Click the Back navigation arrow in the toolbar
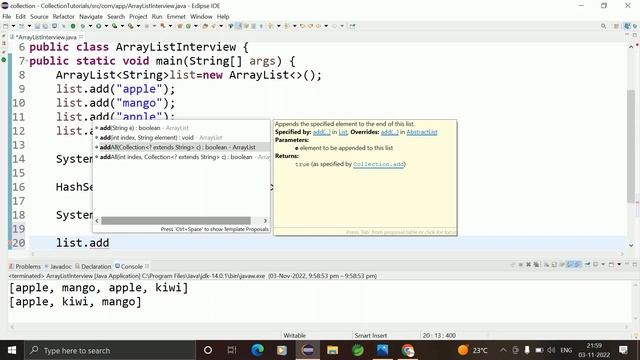Image resolution: width=640 pixels, height=360 pixels. click(x=318, y=26)
